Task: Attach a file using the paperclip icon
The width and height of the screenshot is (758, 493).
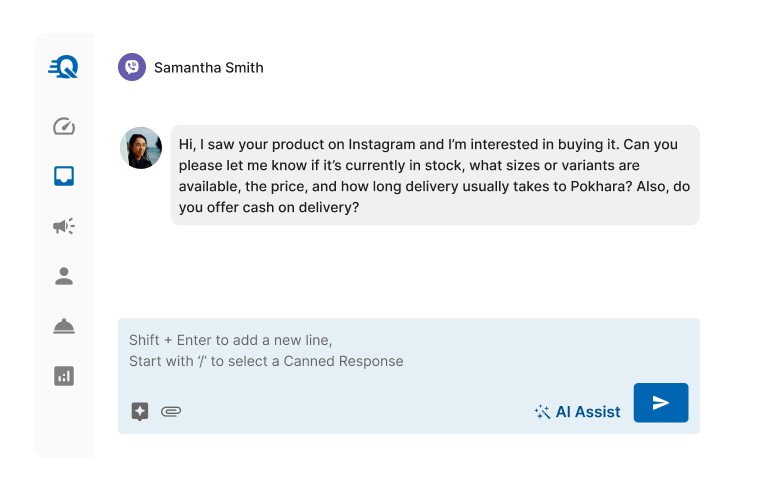Action: pyautogui.click(x=171, y=411)
